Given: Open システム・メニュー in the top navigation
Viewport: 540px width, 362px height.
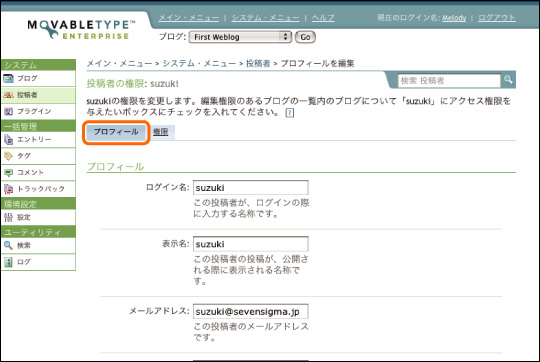Looking at the screenshot, I should click(x=266, y=18).
